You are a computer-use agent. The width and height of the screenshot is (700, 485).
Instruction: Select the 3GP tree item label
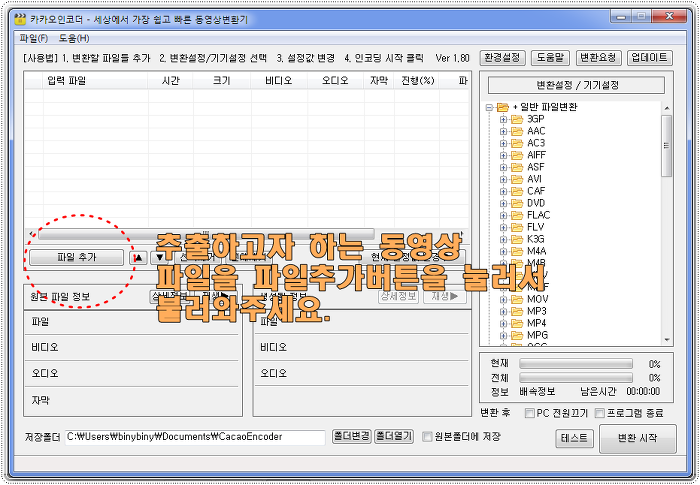tap(536, 119)
